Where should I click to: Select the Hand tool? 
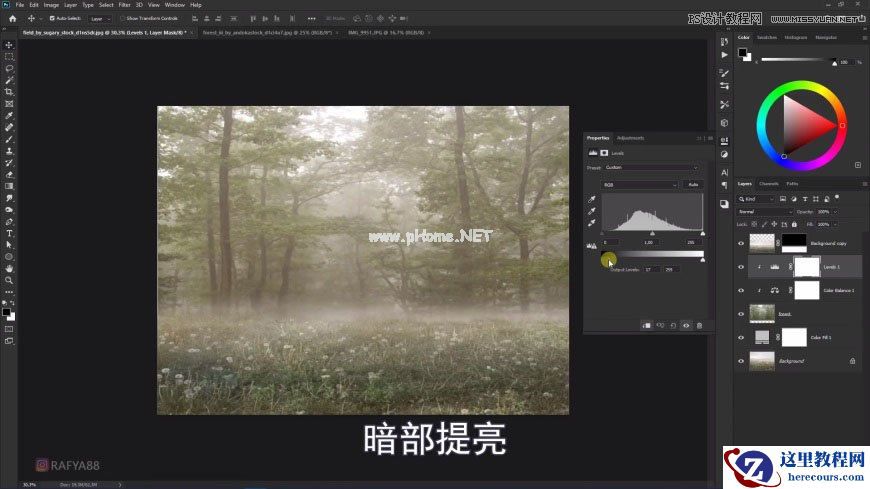(x=9, y=269)
